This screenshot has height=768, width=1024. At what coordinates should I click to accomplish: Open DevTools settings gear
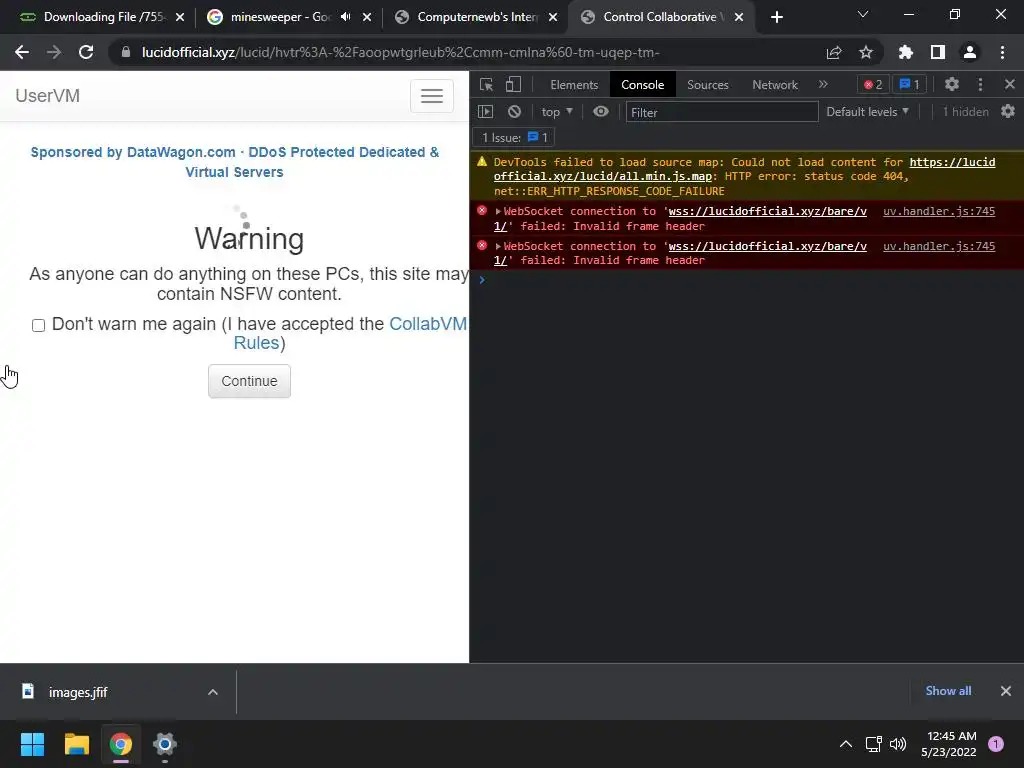tap(952, 84)
